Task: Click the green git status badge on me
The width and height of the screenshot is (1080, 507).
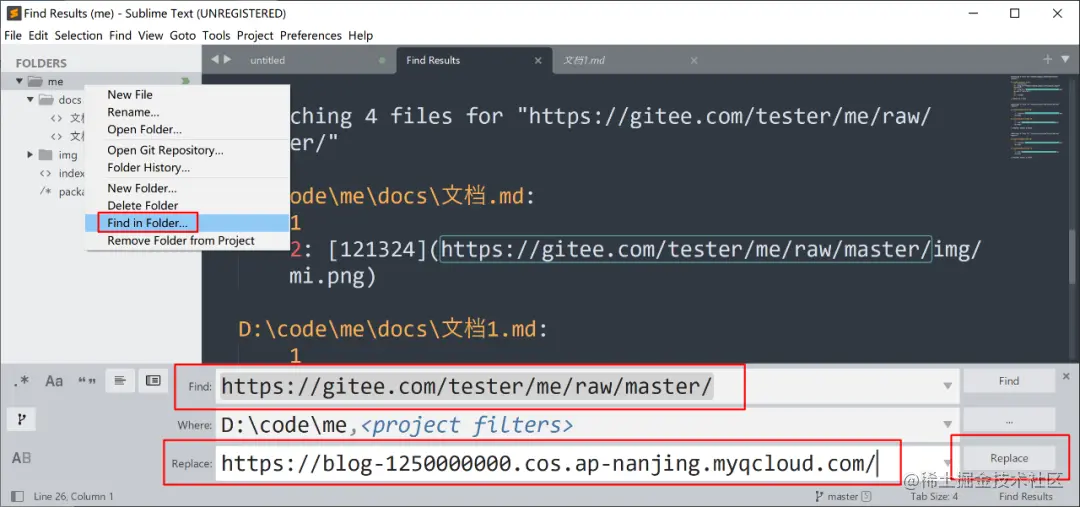Action: 185,81
